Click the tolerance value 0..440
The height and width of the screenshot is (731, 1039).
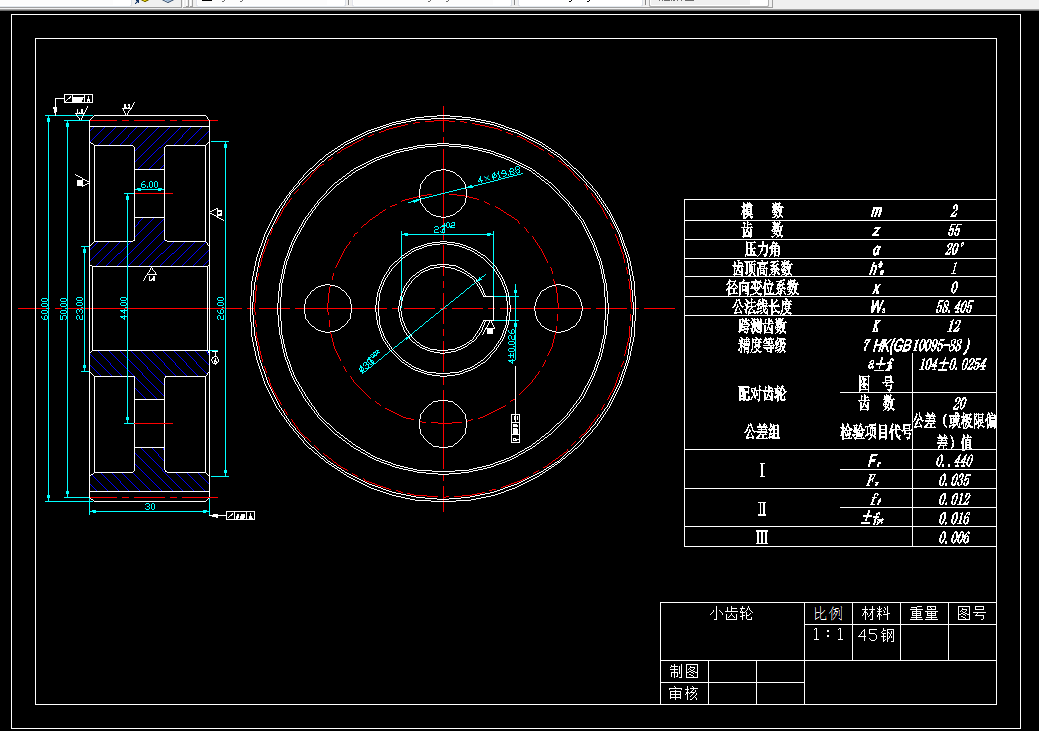(954, 461)
